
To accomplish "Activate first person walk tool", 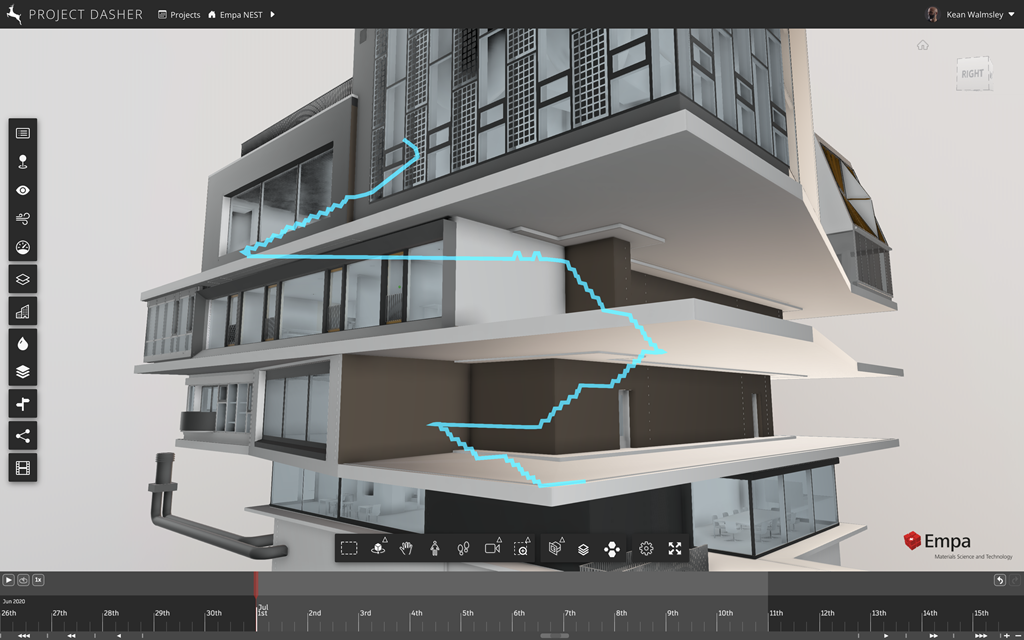I will (435, 548).
